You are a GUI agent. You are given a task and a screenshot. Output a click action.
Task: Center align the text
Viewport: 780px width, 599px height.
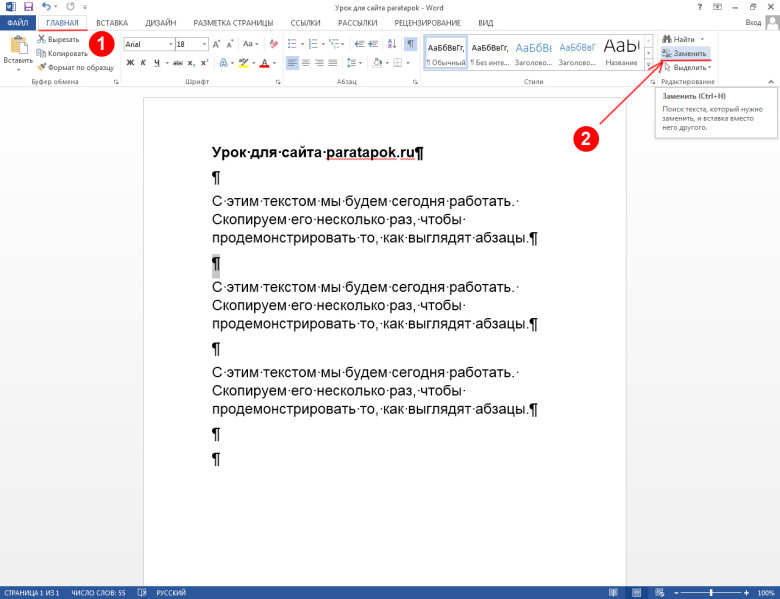point(306,63)
